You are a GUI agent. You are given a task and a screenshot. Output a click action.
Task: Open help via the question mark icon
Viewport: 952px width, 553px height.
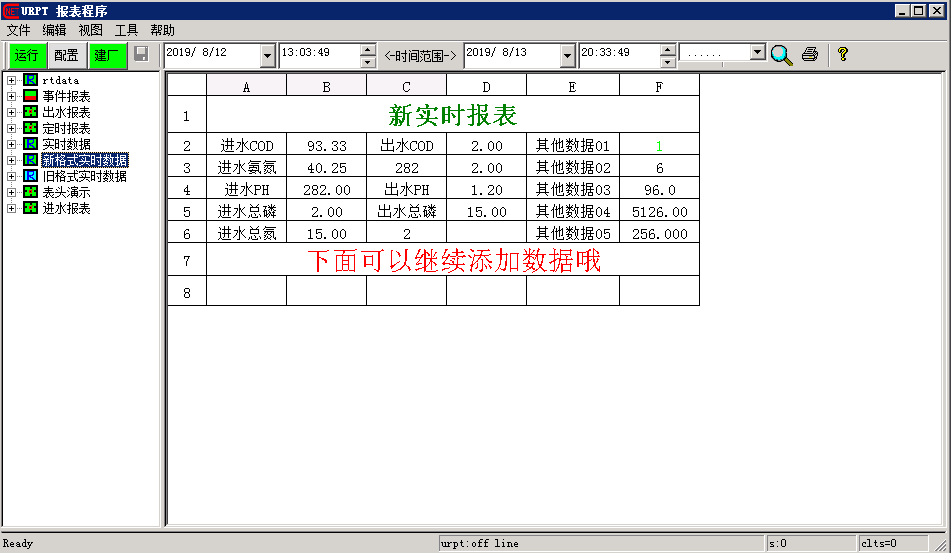pos(842,54)
